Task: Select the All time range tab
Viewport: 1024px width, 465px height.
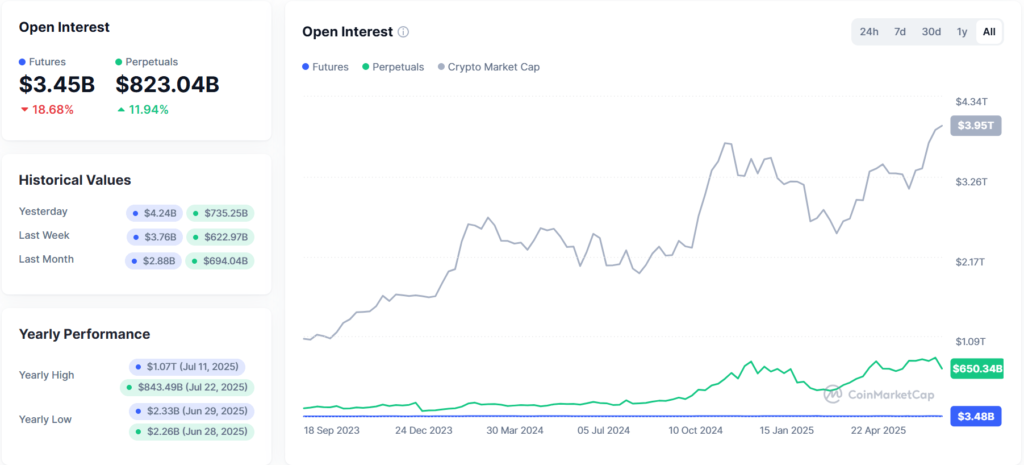Action: [989, 32]
